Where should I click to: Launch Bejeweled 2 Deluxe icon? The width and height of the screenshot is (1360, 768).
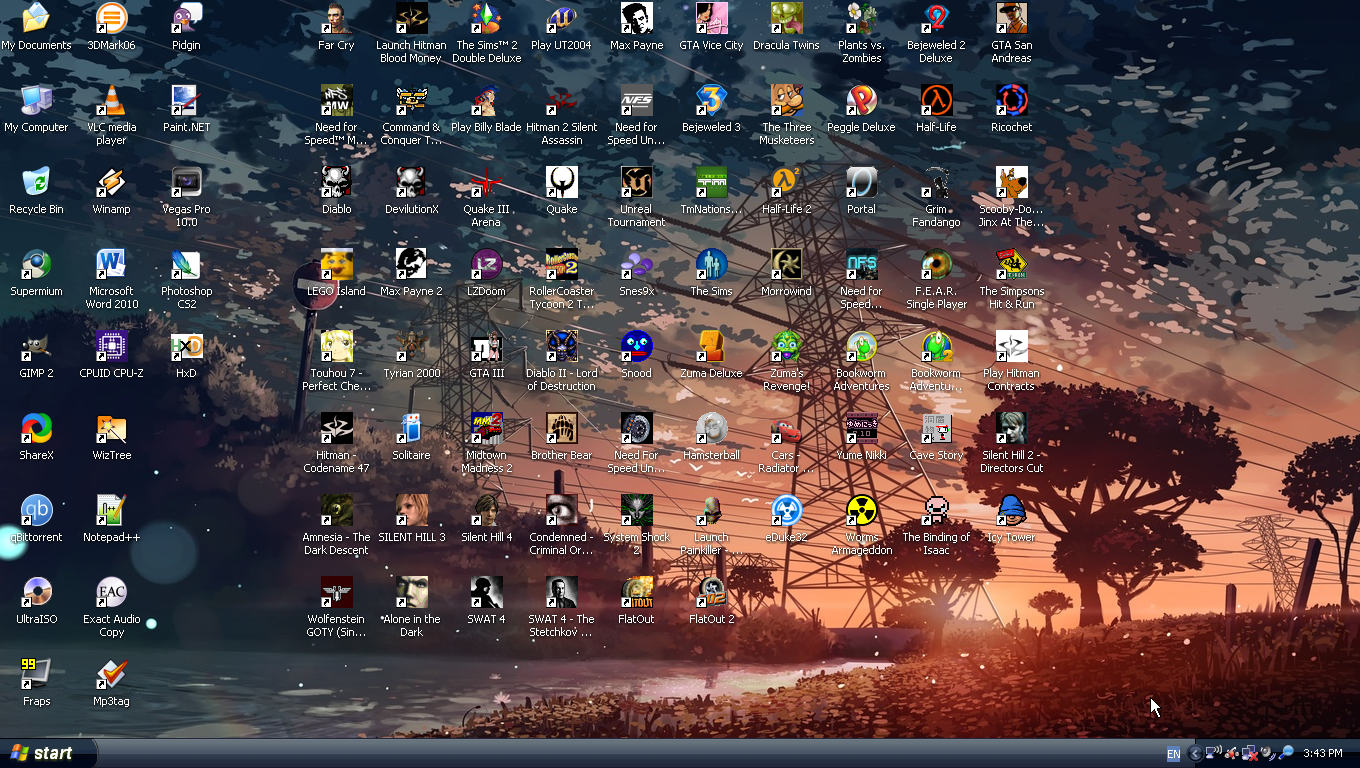coord(936,18)
